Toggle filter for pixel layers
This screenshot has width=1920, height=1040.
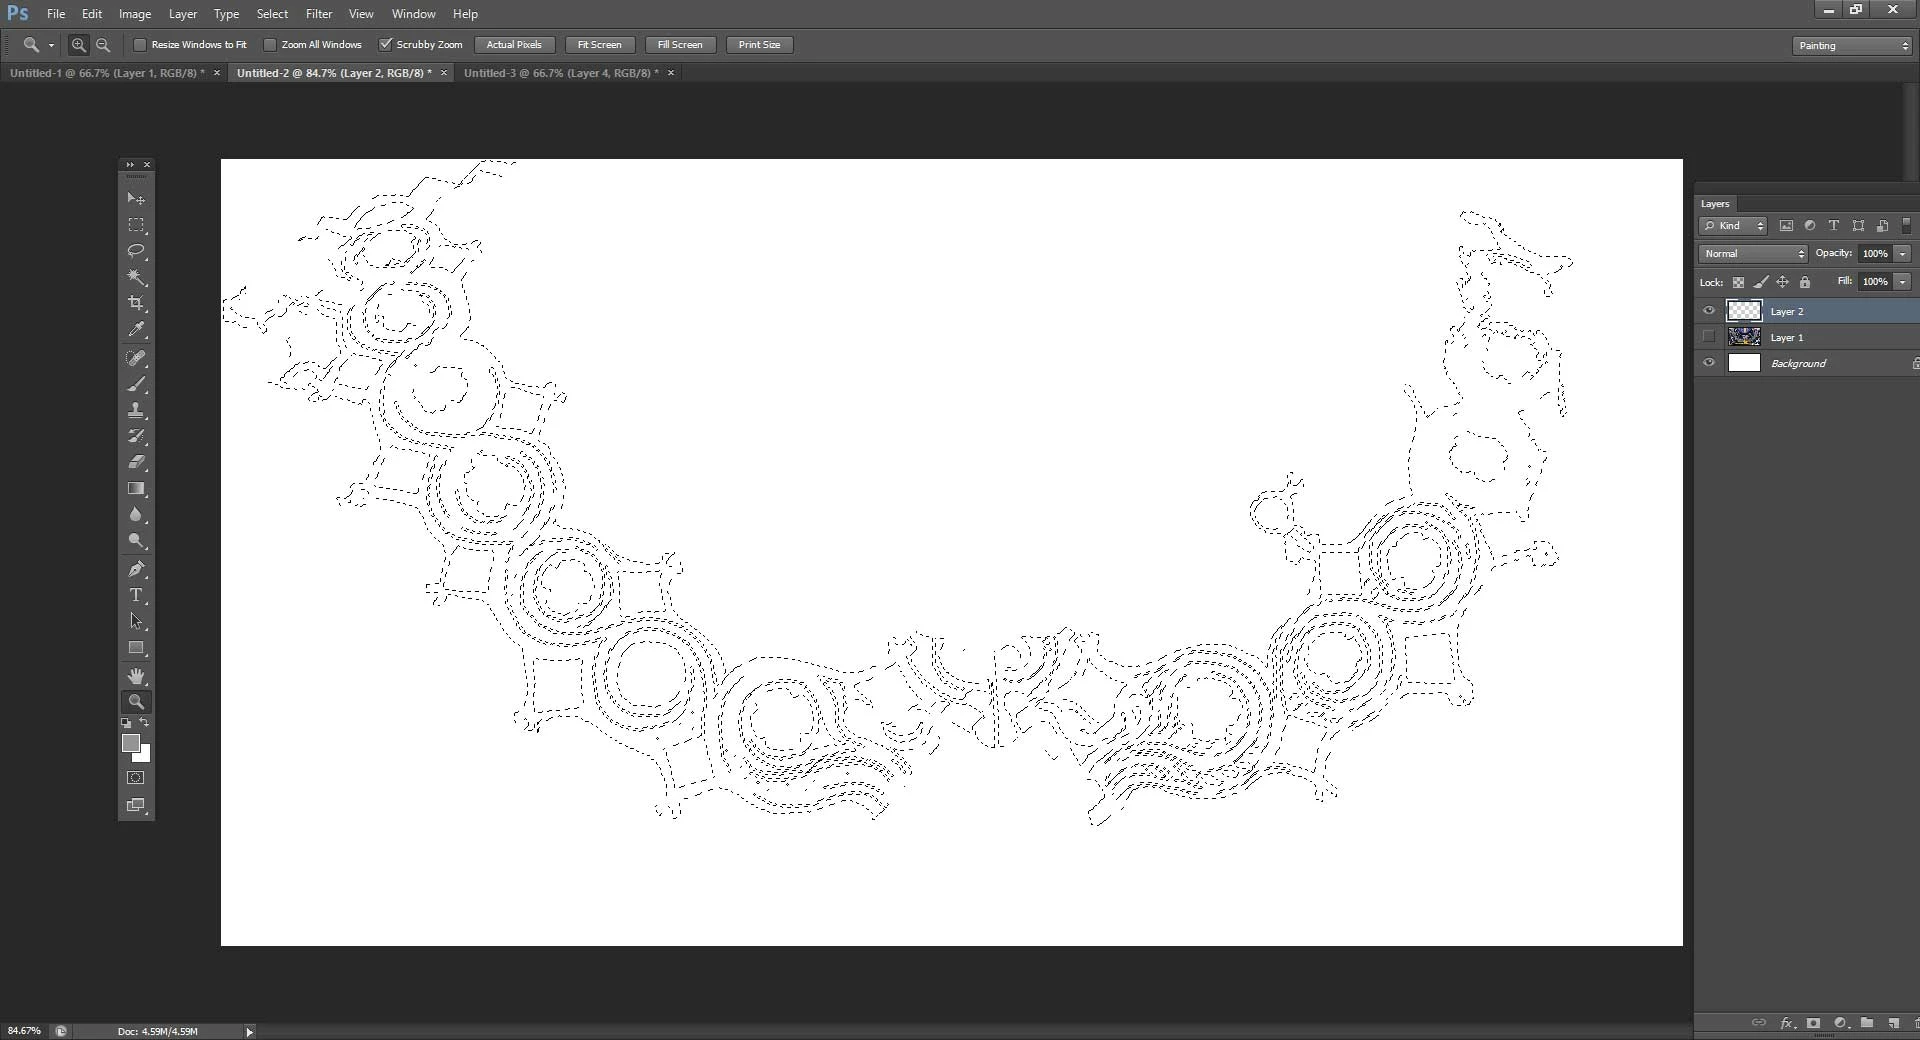tap(1786, 226)
